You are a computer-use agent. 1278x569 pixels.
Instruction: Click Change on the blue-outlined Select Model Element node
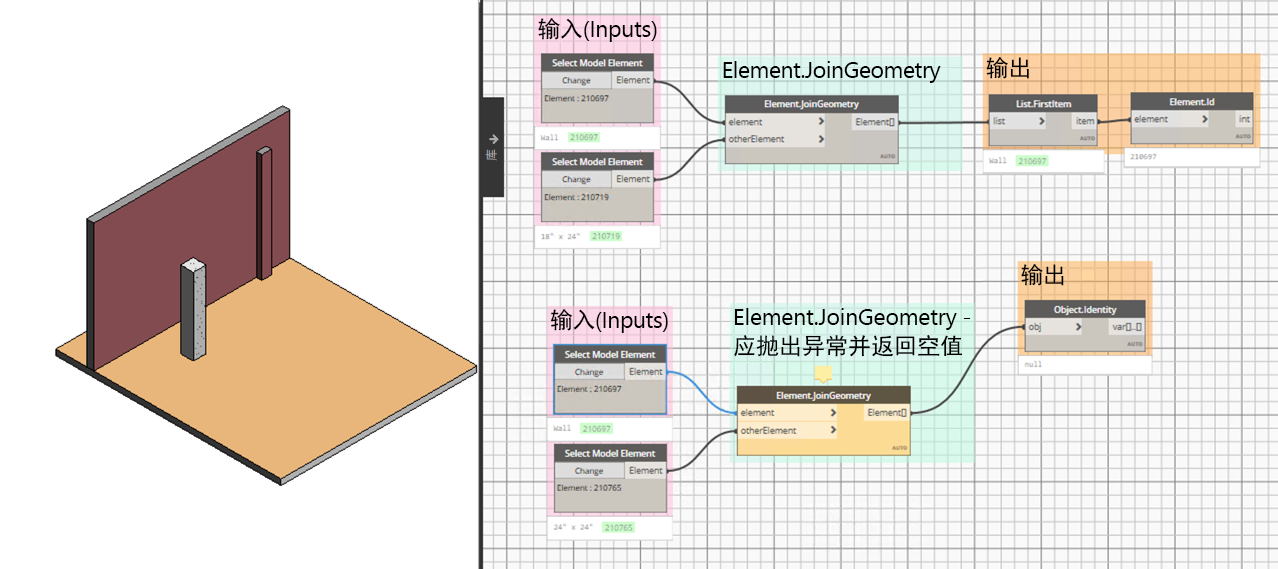pyautogui.click(x=589, y=372)
